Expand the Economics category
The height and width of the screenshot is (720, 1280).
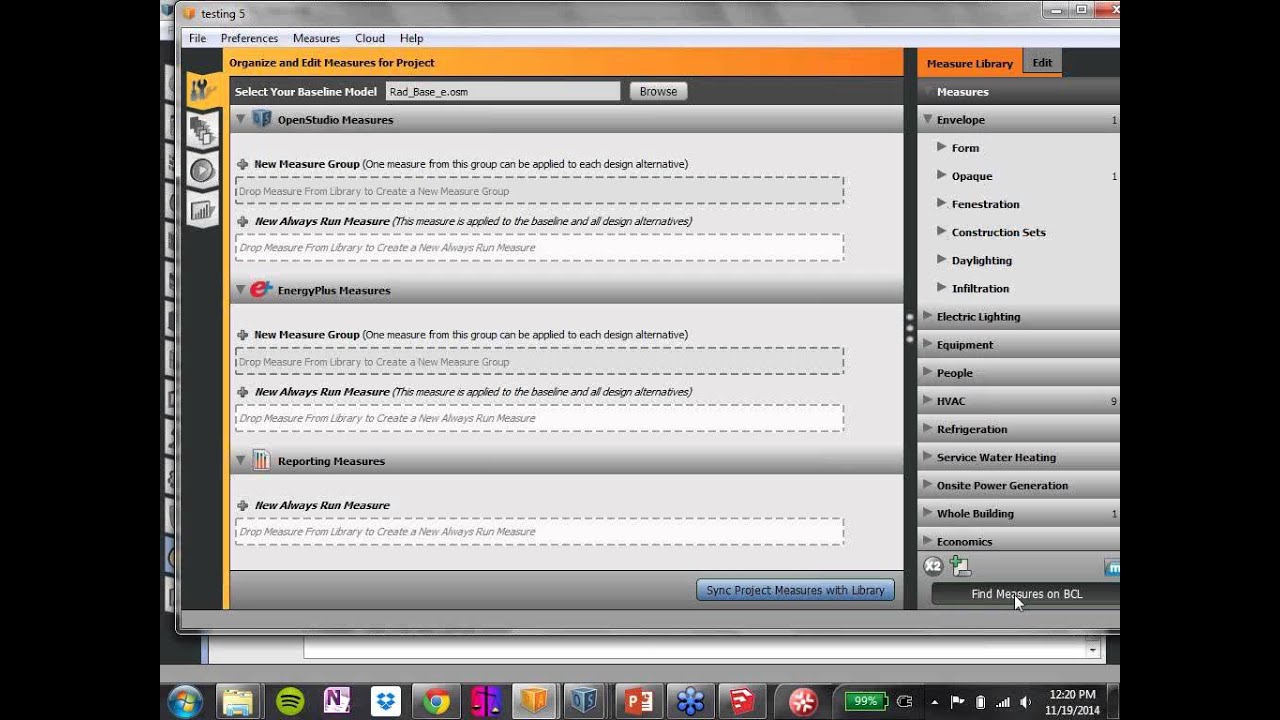click(x=926, y=540)
